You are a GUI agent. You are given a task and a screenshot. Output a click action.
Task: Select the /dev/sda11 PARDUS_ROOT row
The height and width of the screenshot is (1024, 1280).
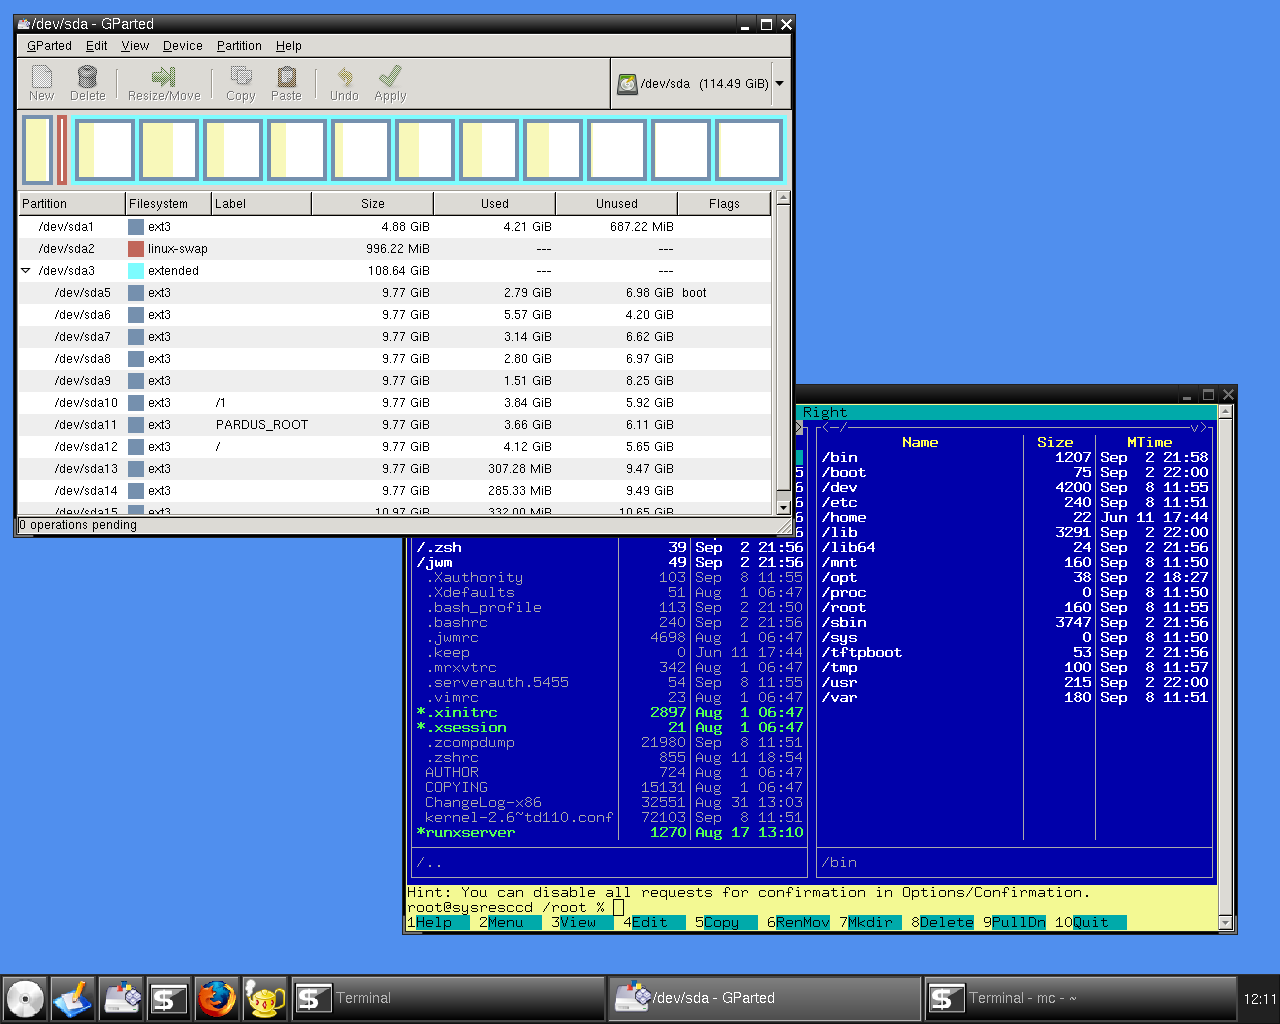click(x=395, y=425)
